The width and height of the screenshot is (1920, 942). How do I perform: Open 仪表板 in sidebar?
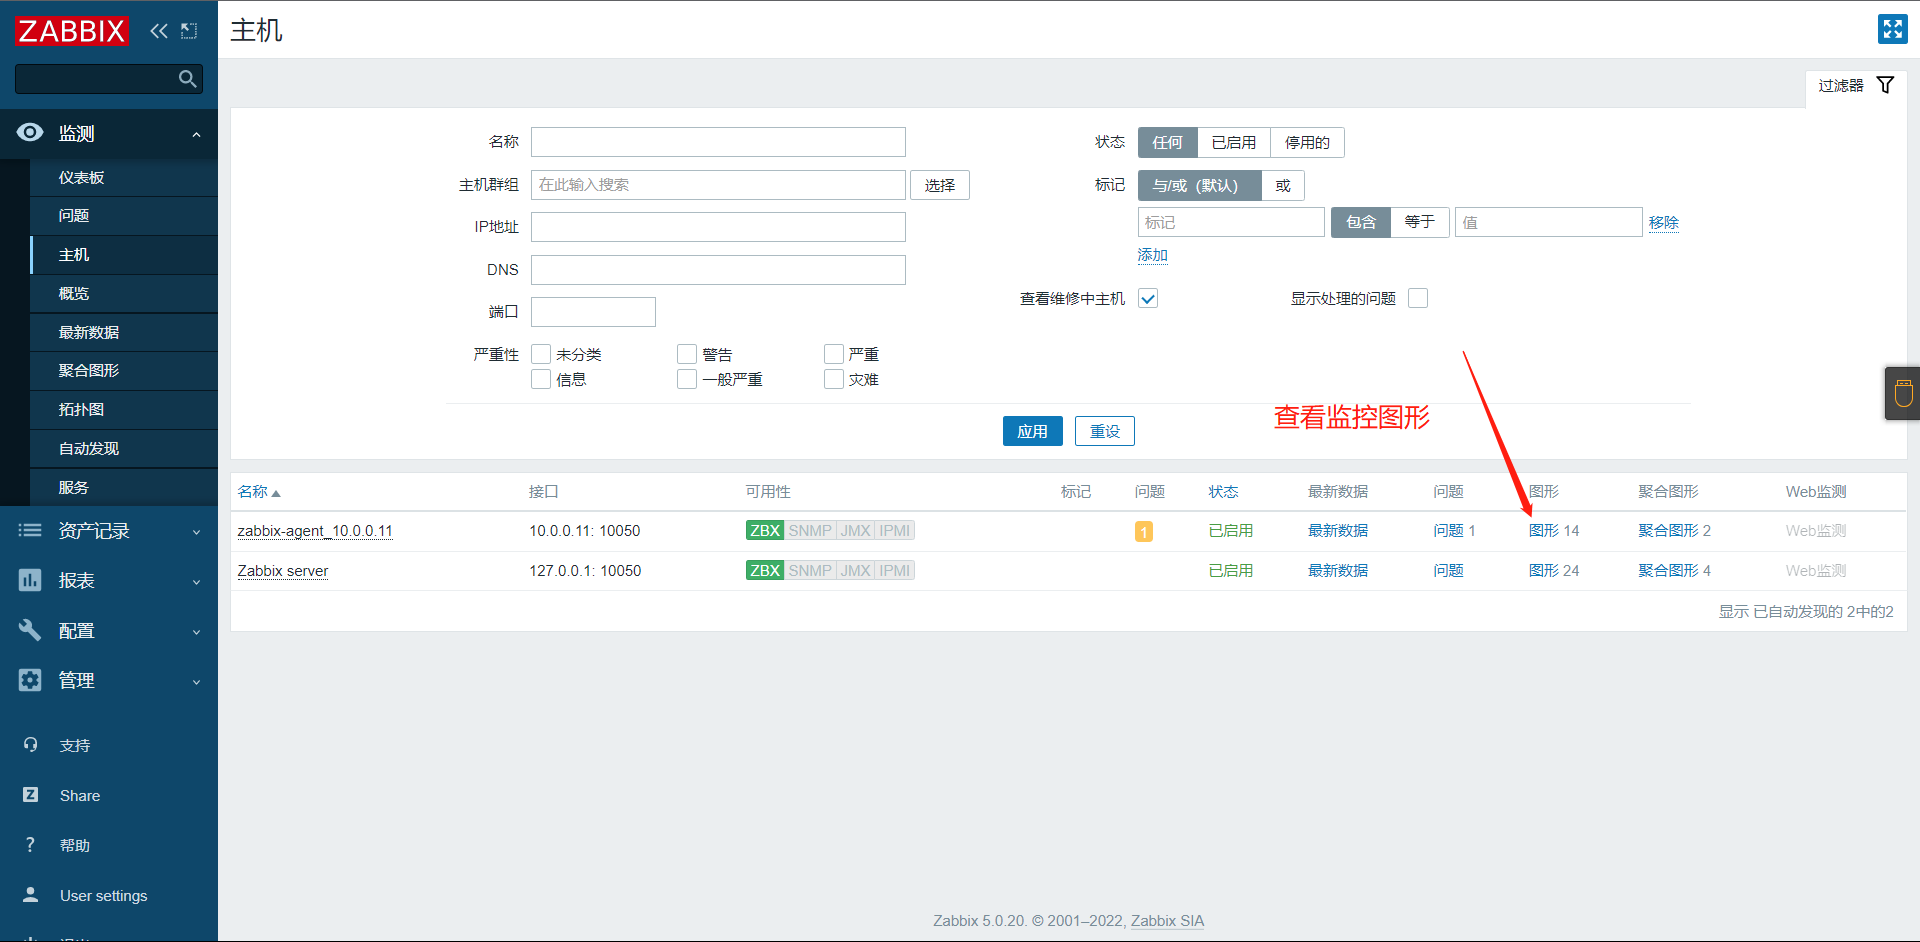124,177
